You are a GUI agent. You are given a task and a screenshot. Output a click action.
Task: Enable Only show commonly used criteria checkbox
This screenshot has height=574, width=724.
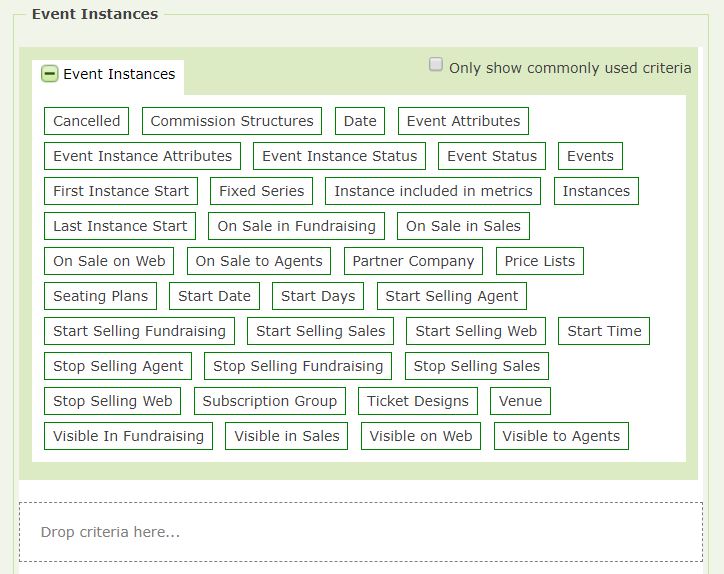point(435,64)
